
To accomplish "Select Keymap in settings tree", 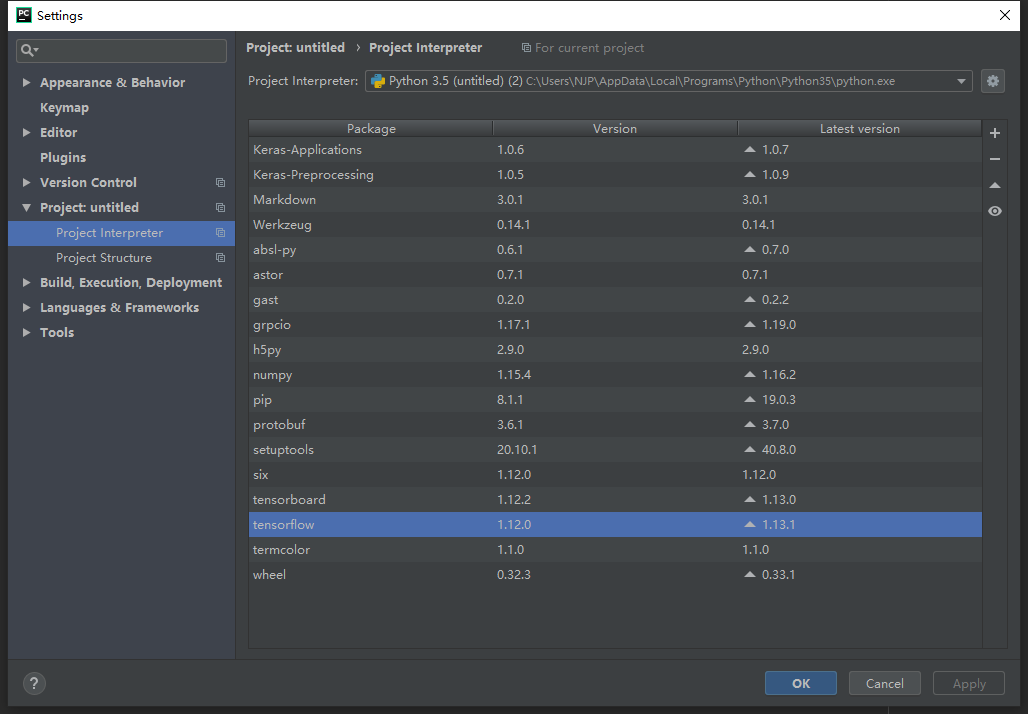I will click(64, 108).
